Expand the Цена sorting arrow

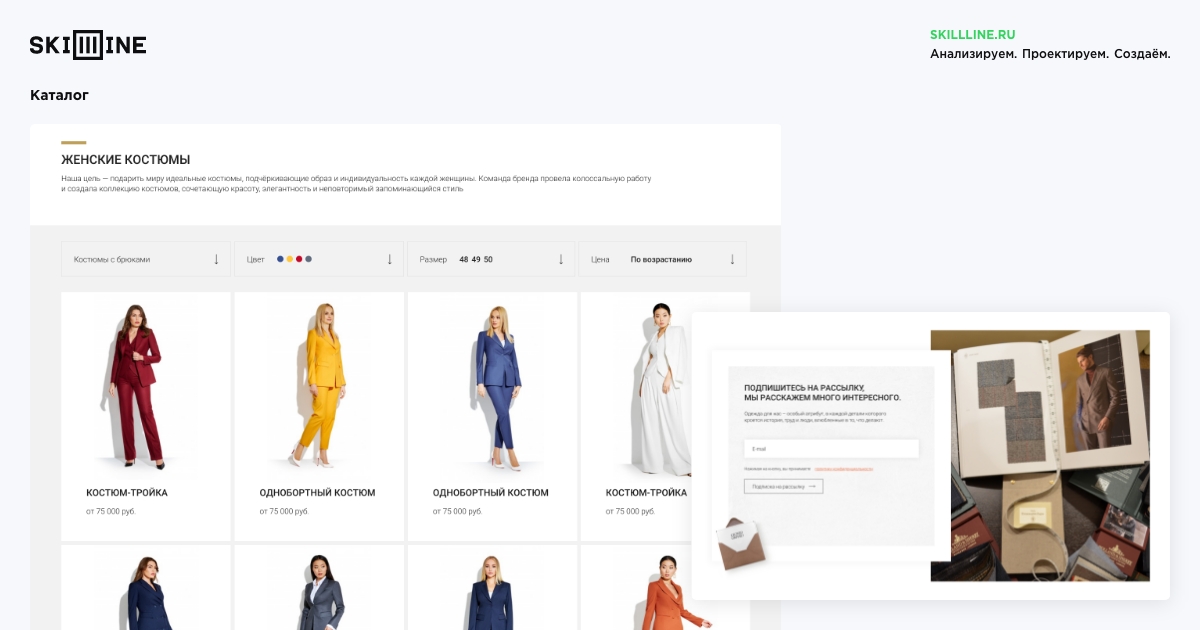click(732, 259)
